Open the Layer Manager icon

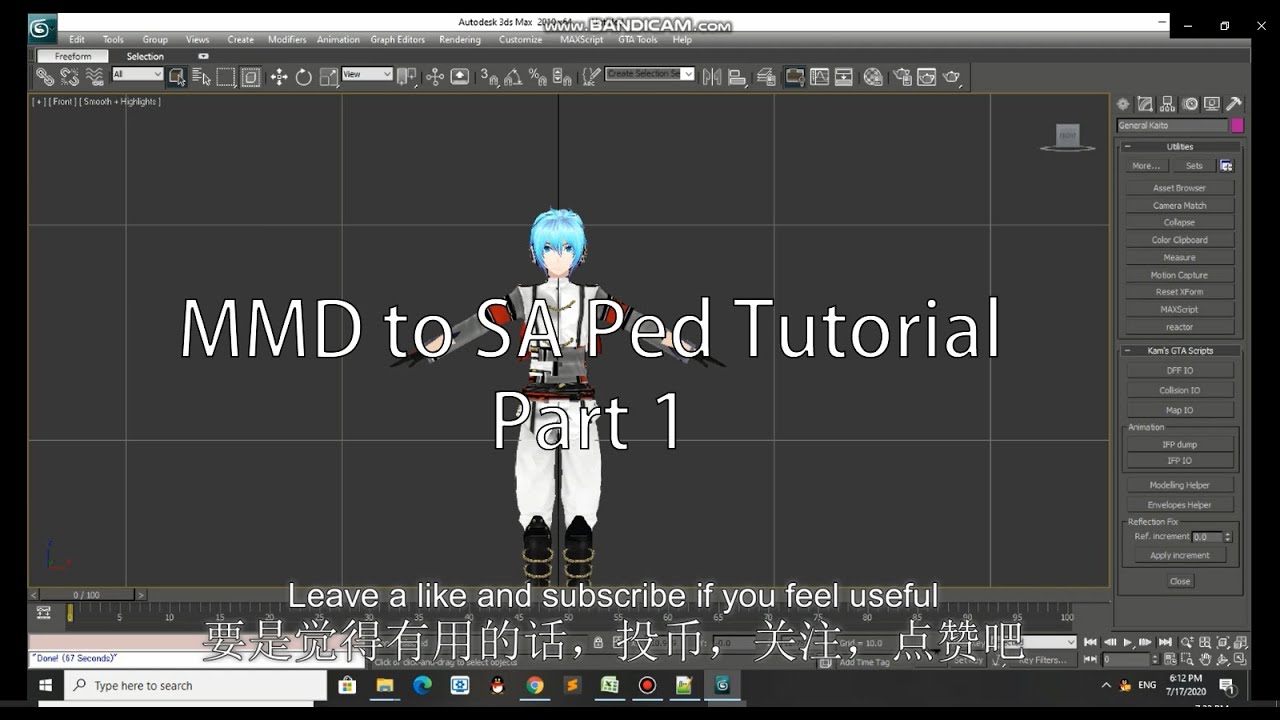(766, 76)
